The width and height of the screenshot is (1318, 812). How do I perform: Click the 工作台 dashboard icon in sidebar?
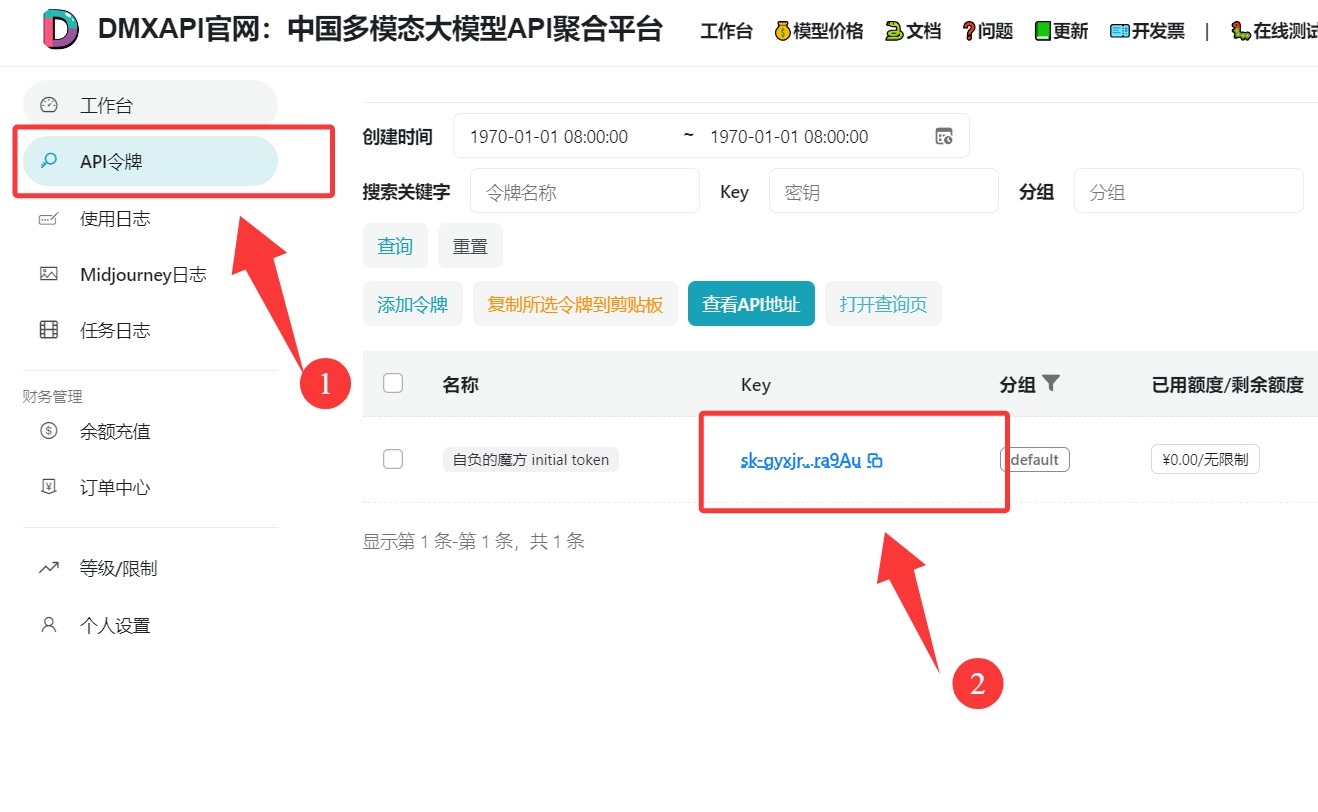point(49,105)
